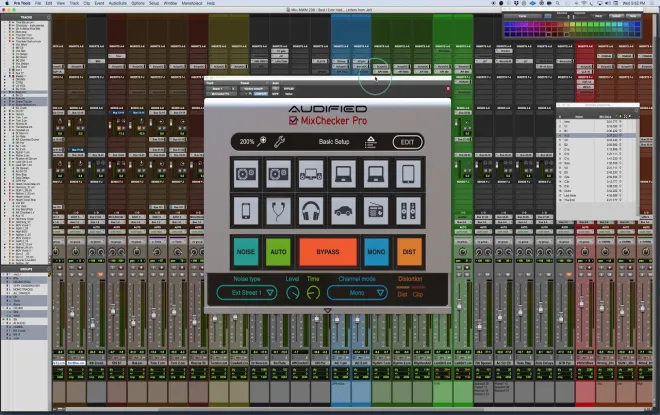Collapse bottom panel using triangle under MixChecker

(327, 311)
